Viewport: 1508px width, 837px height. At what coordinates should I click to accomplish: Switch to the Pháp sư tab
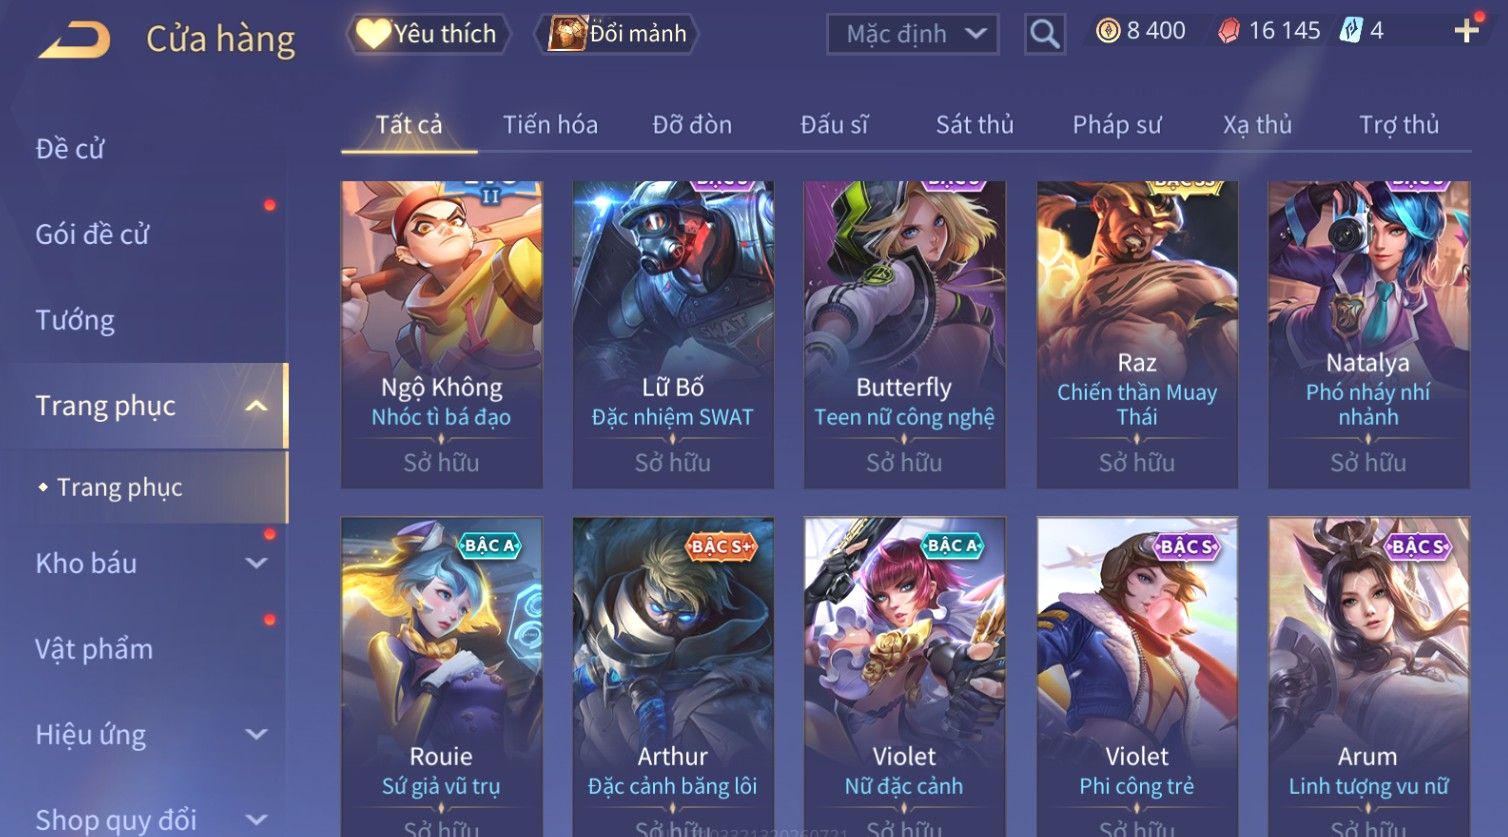[1117, 125]
